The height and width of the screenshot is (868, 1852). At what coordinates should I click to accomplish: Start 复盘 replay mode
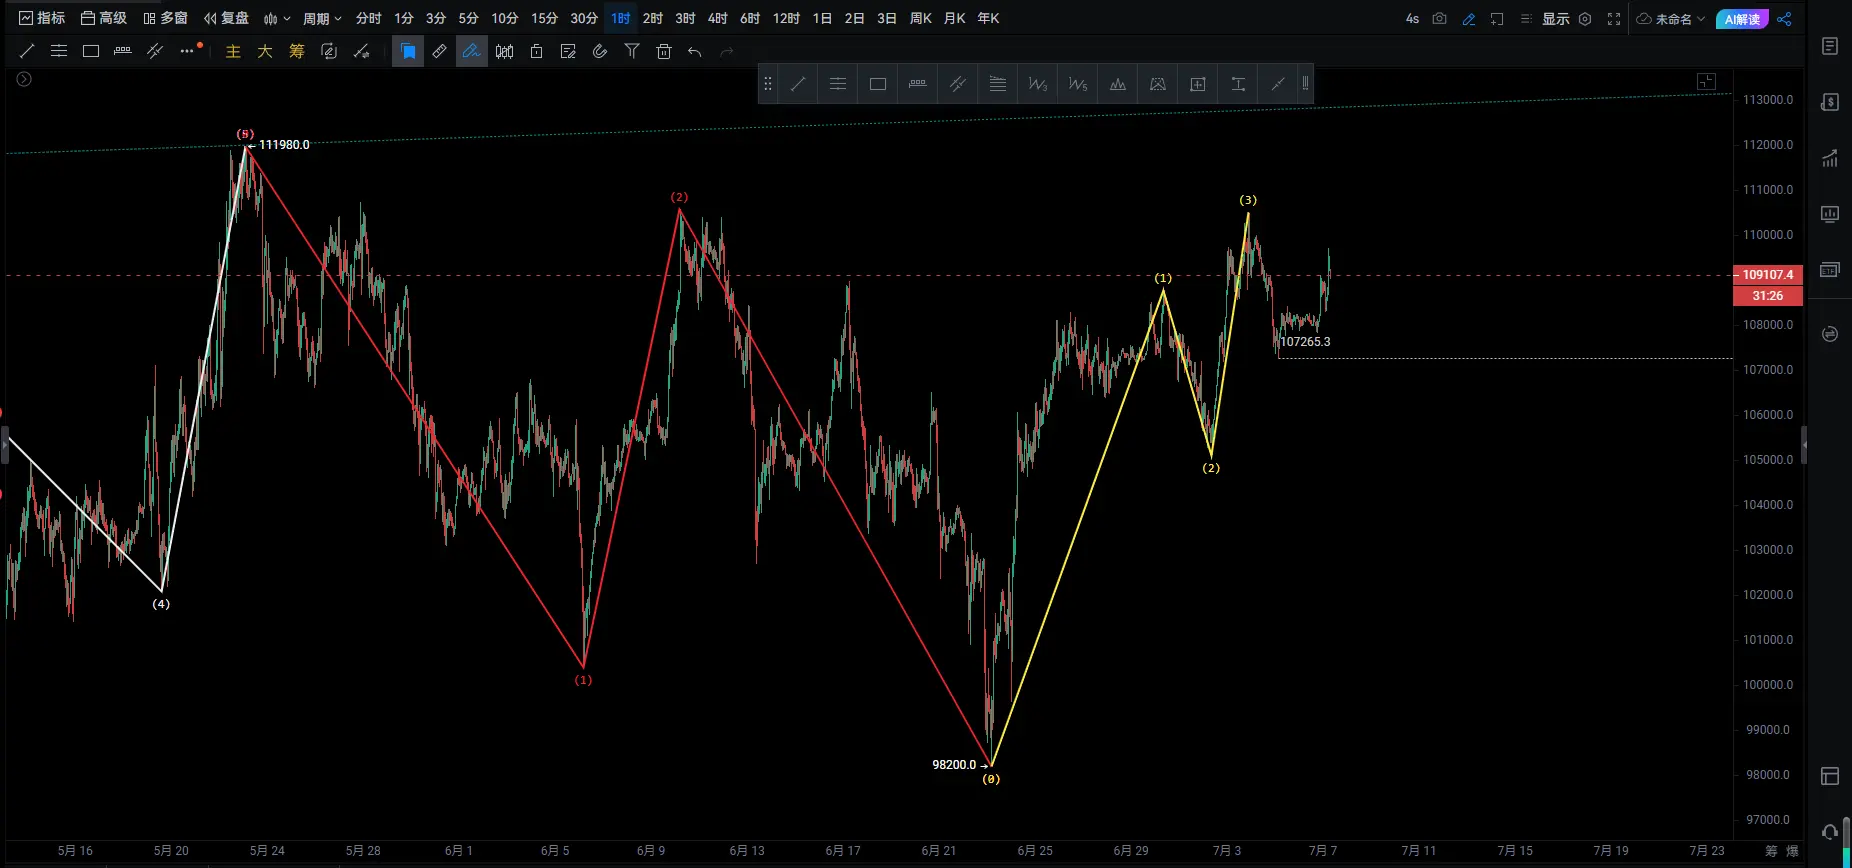[226, 18]
